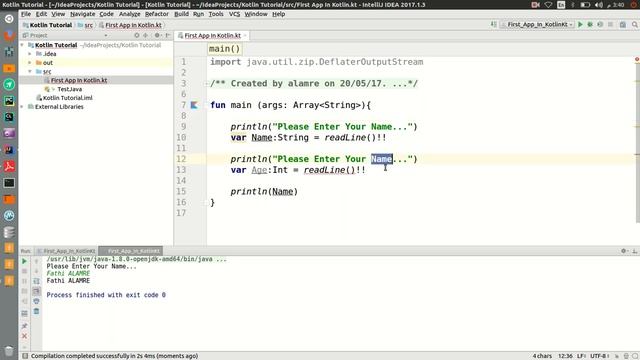Open the Build menu
Viewport: 640px width, 360px height.
tap(181, 14)
